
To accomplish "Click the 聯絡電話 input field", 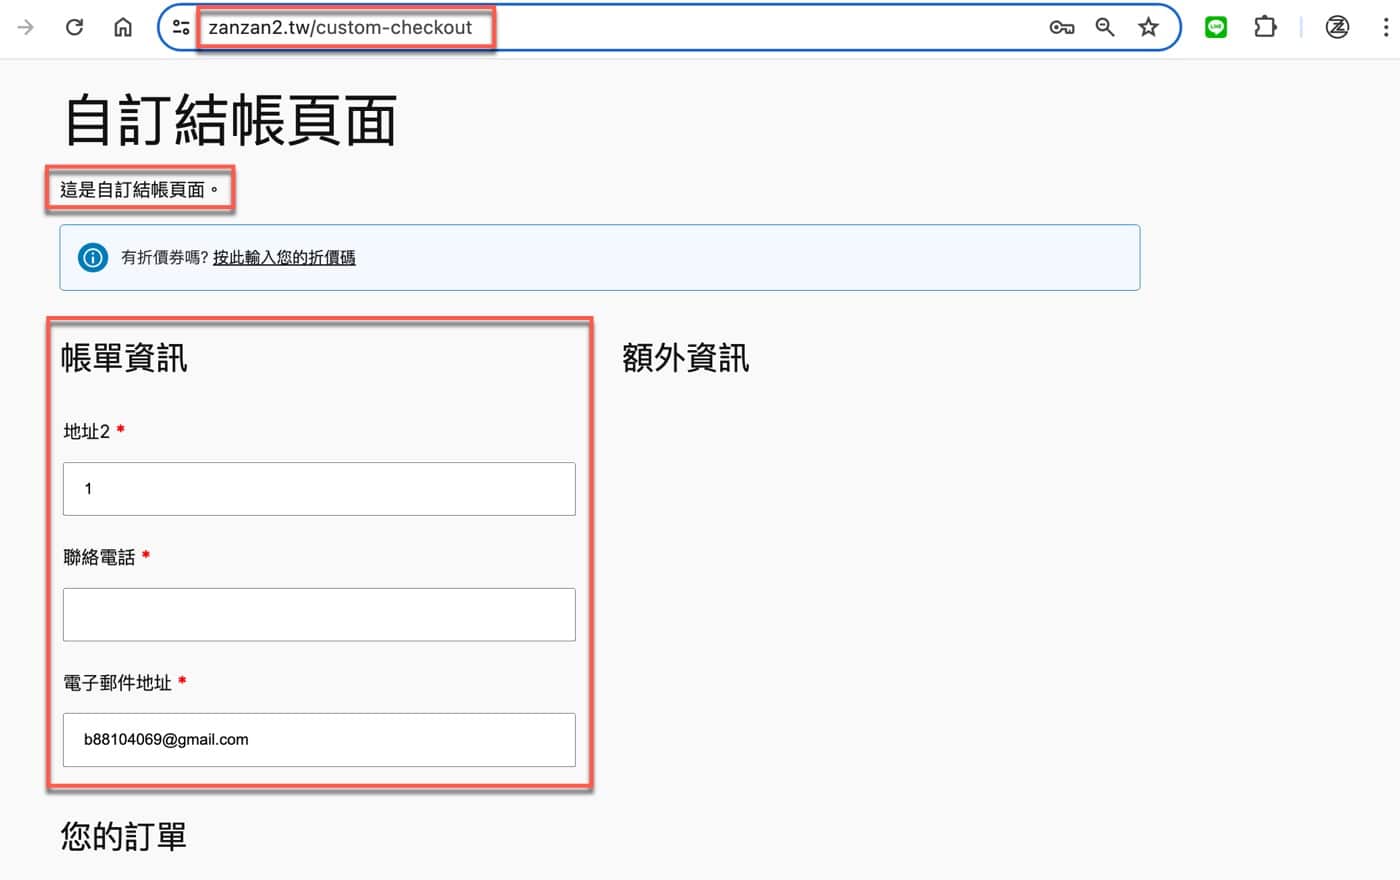I will (x=319, y=614).
